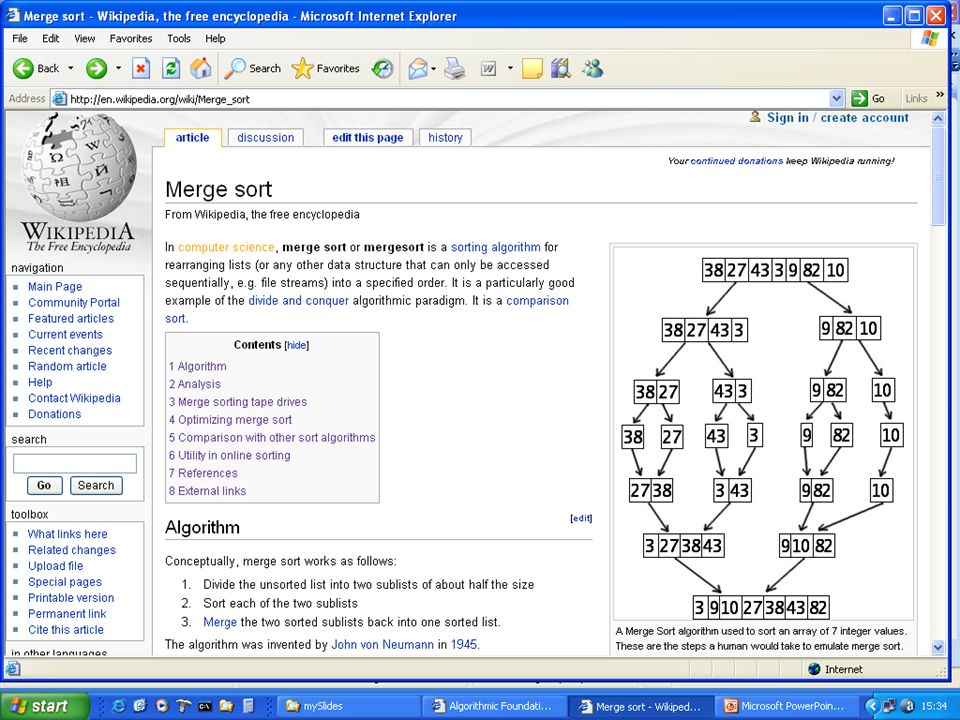Open the Favorites menu
Image resolution: width=960 pixels, height=720 pixels.
coord(130,39)
